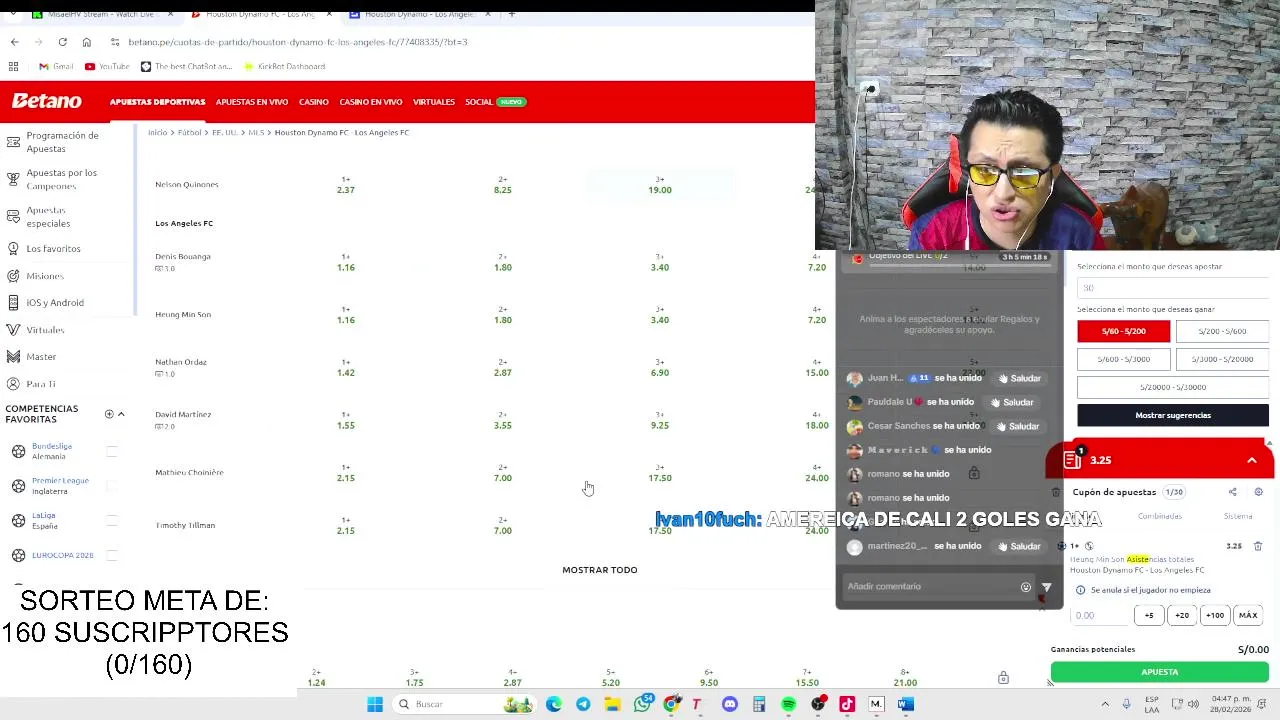Image resolution: width=1280 pixels, height=720 pixels.
Task: Select David Martinez 2+ odds 3.55
Action: pyautogui.click(x=502, y=420)
